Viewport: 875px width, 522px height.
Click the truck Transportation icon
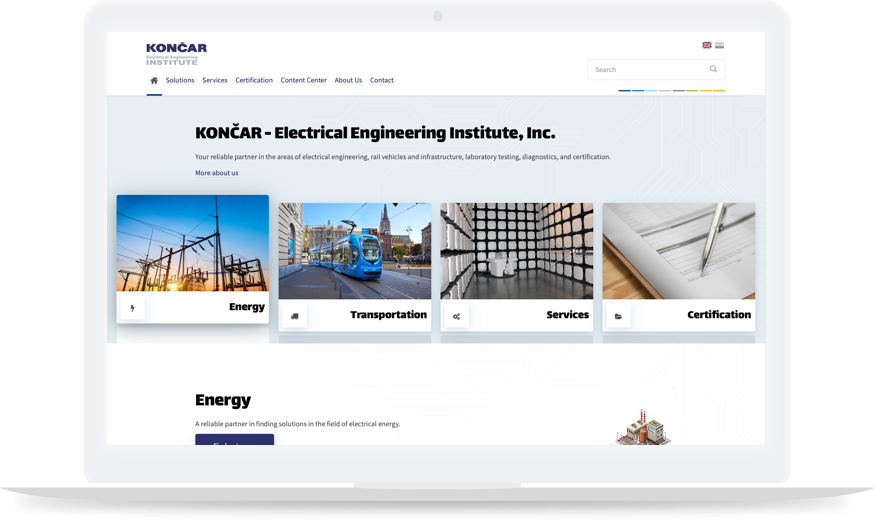(295, 316)
